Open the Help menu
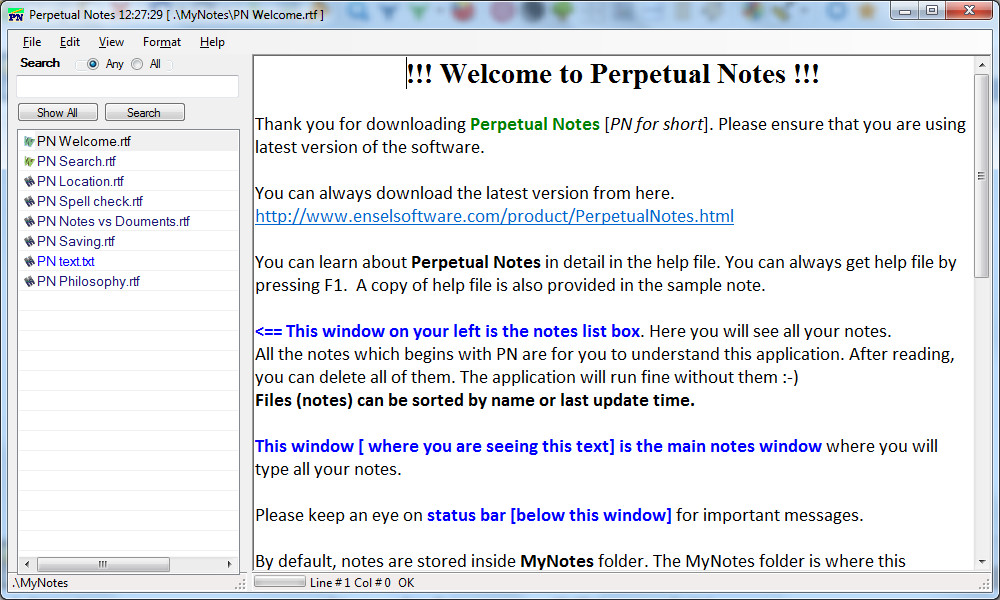This screenshot has width=1000, height=600. coord(212,42)
